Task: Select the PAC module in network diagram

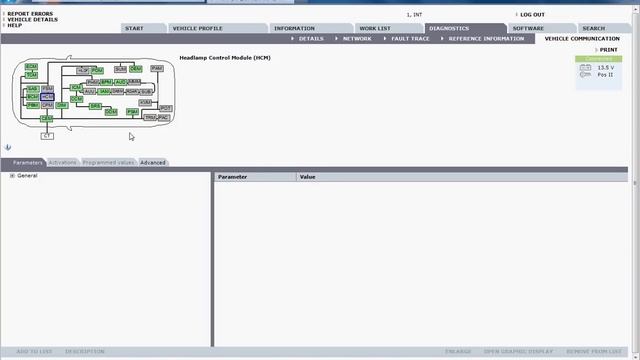Action: point(163,118)
